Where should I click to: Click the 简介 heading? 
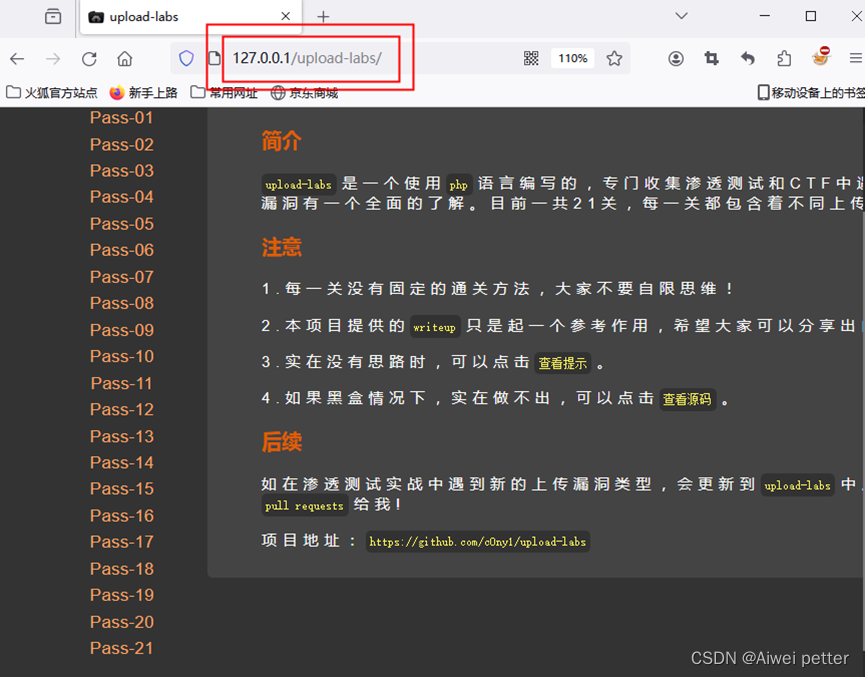point(281,141)
